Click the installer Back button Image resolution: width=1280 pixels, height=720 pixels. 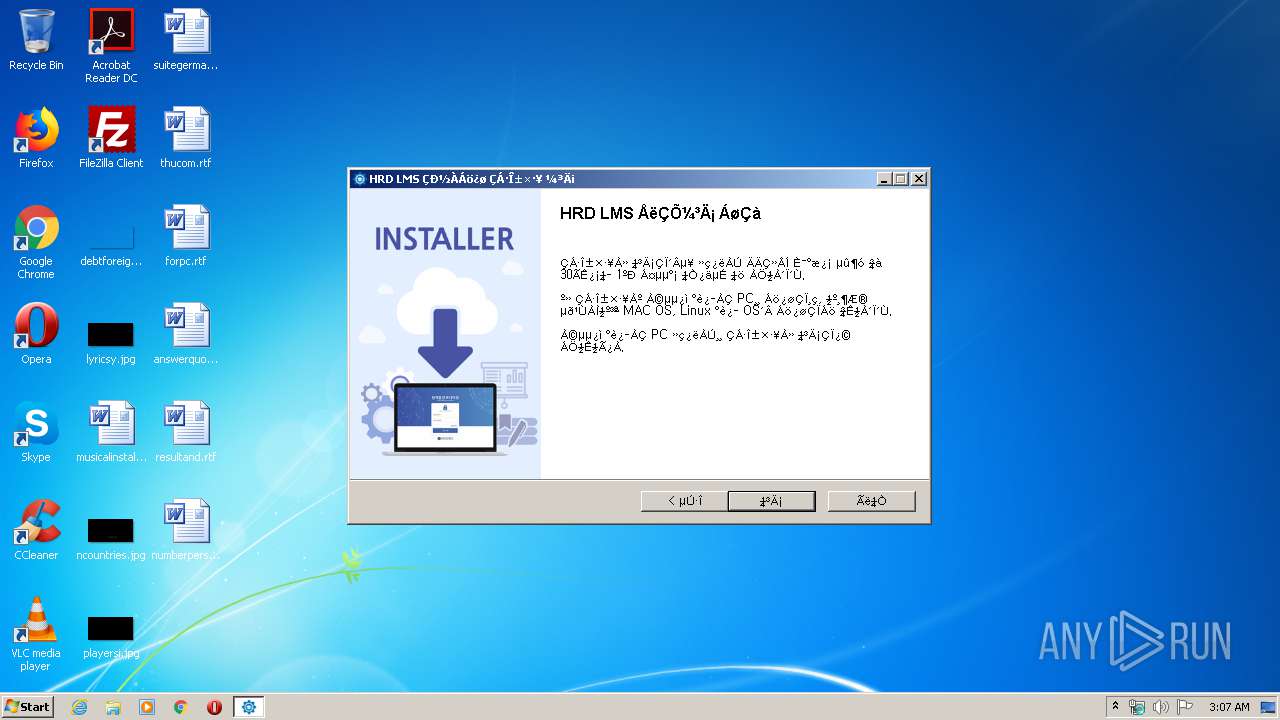click(685, 501)
